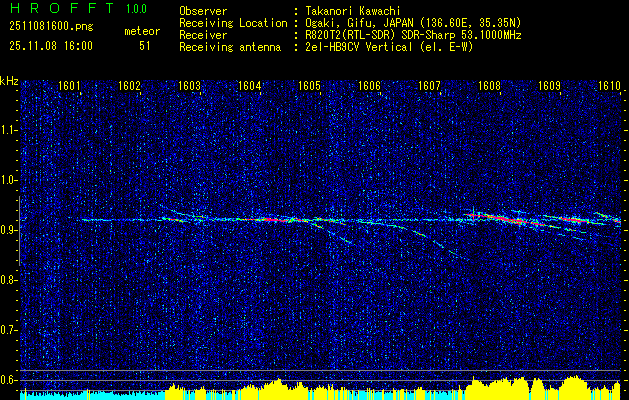Click the Receiver label
This screenshot has height=400, width=629.
[x=203, y=35]
